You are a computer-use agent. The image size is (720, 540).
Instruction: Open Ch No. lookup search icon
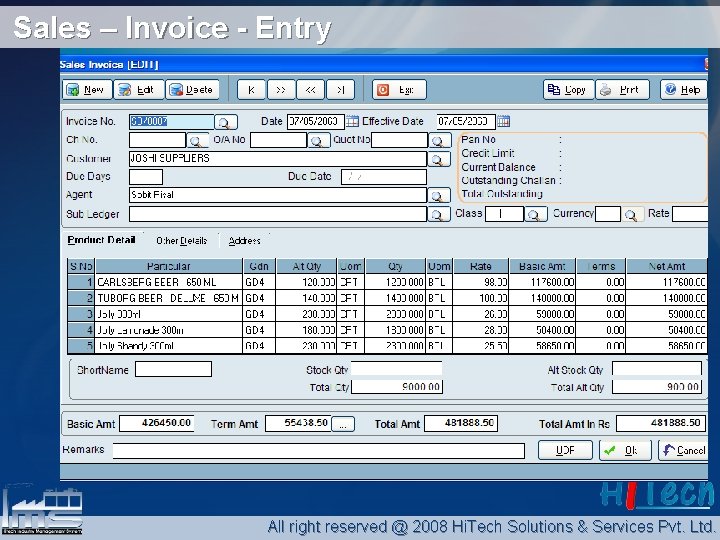[197, 141]
